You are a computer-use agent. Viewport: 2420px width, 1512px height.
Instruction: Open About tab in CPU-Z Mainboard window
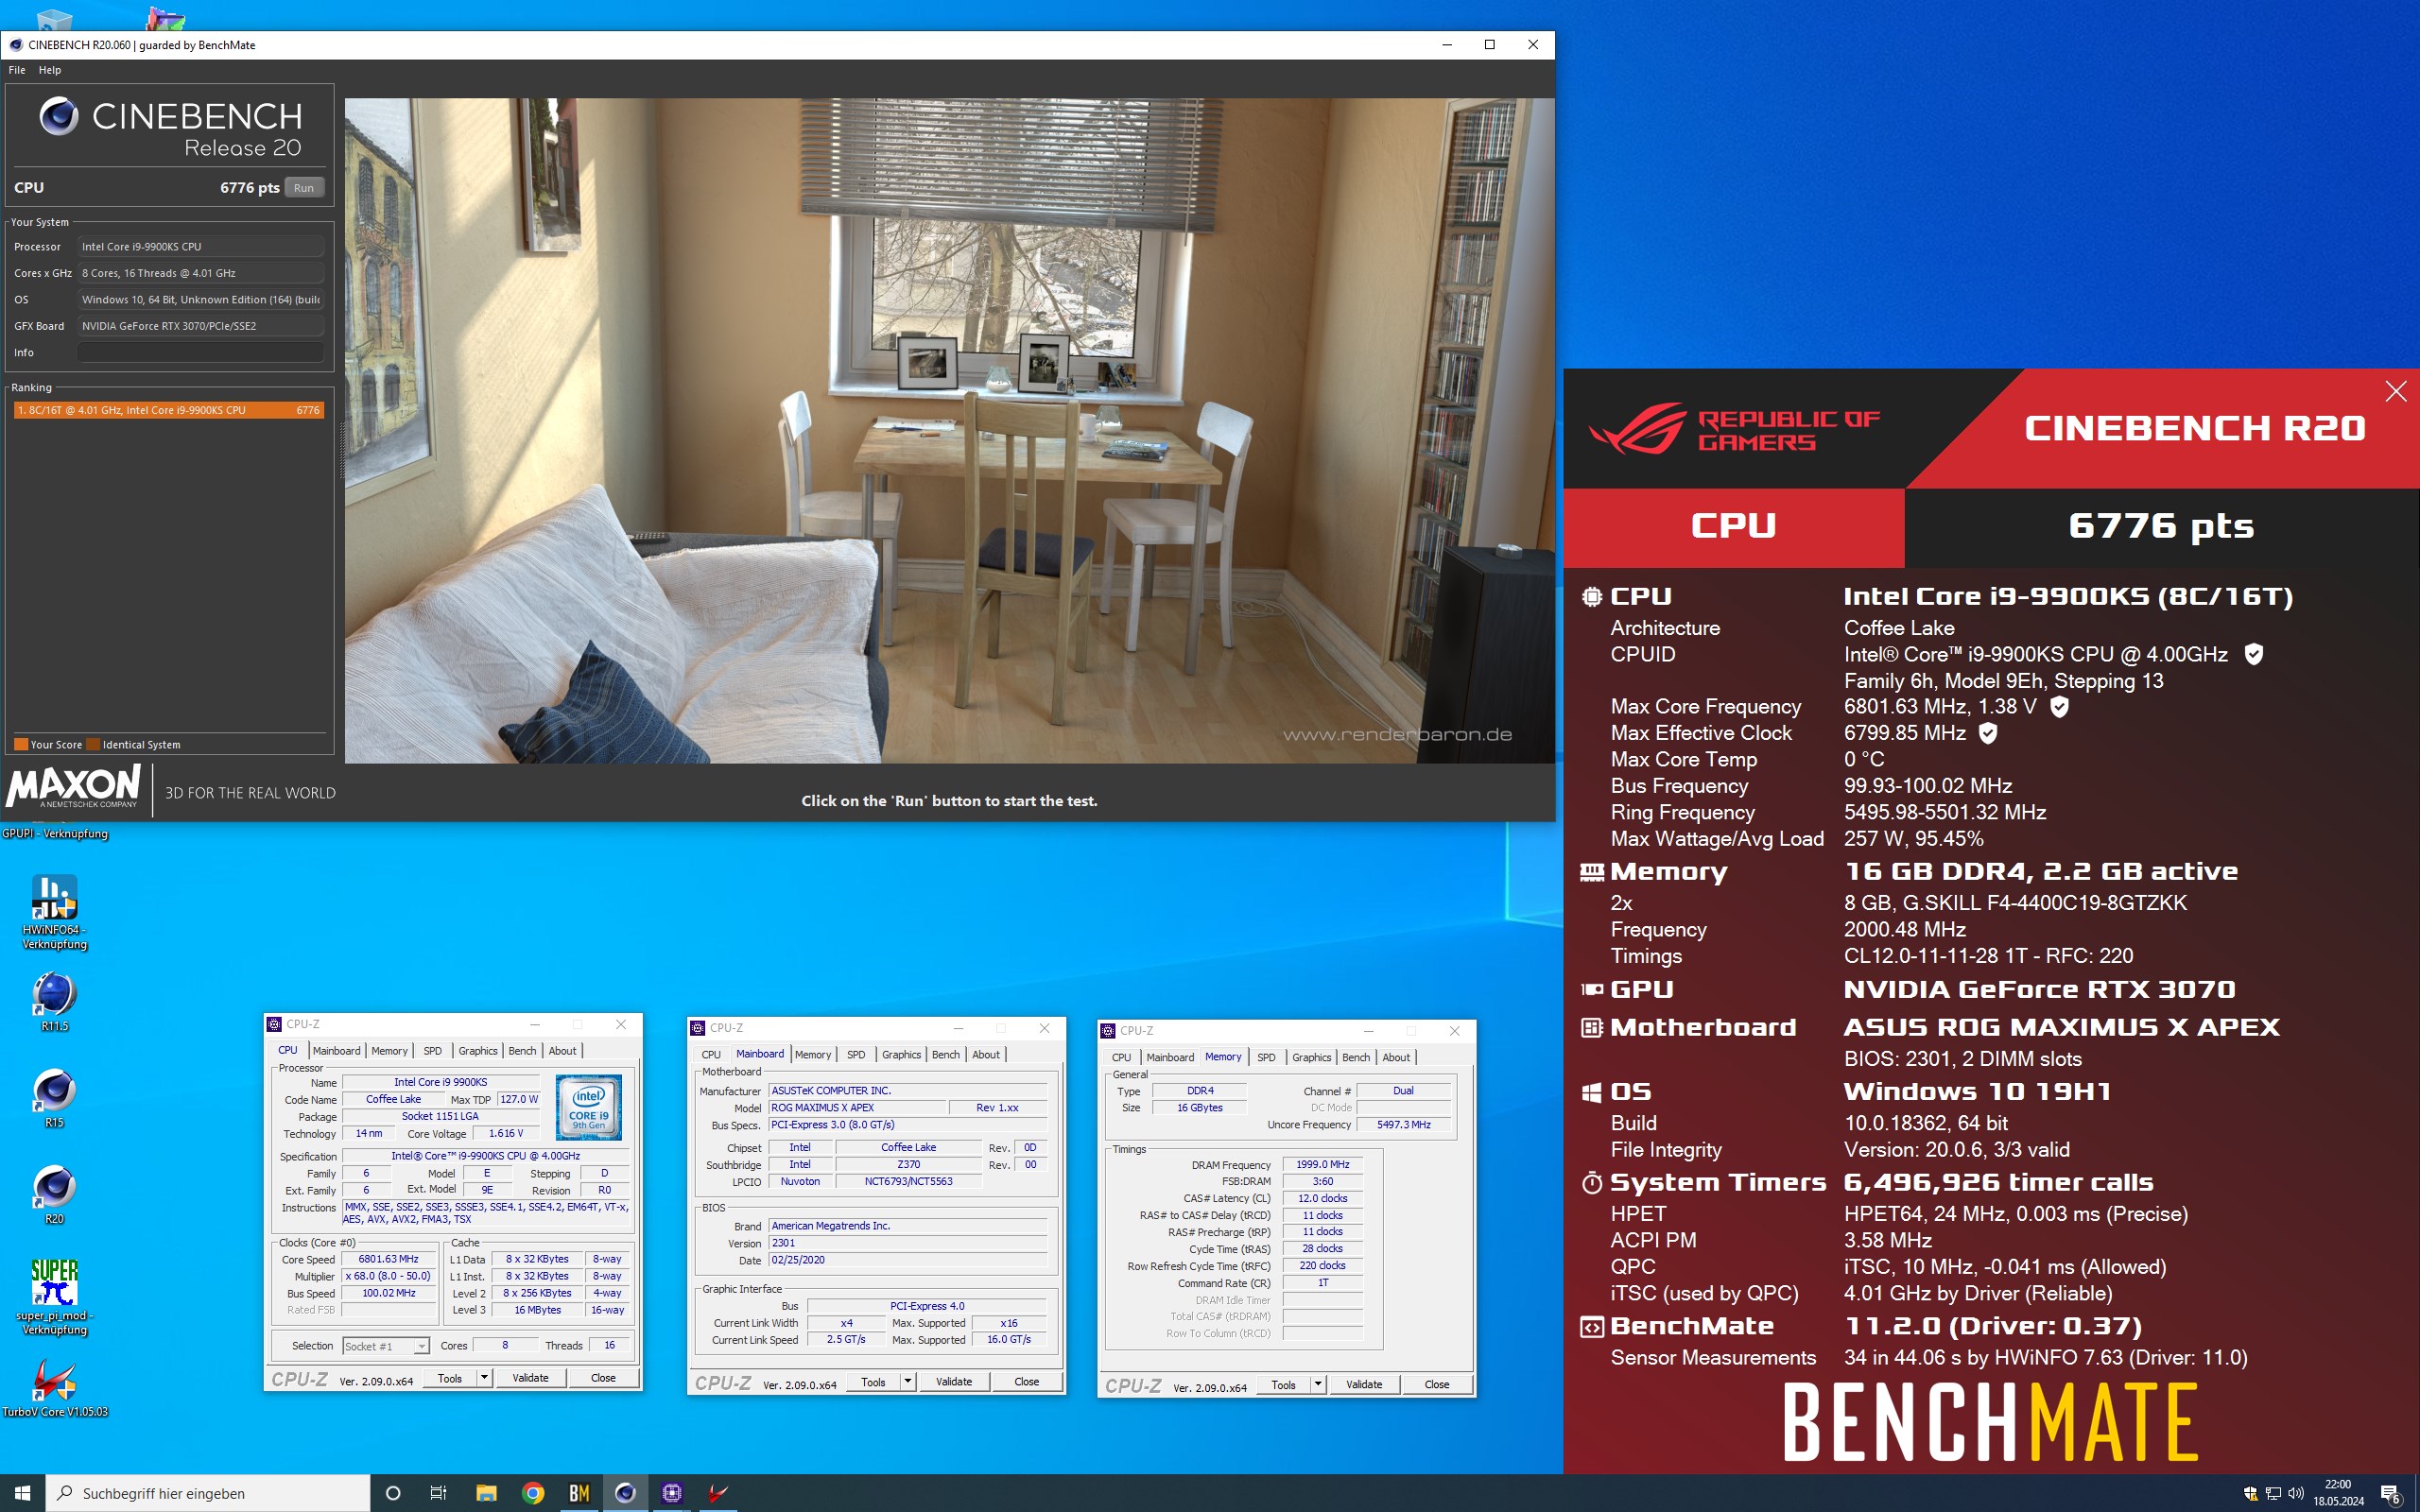[985, 1055]
